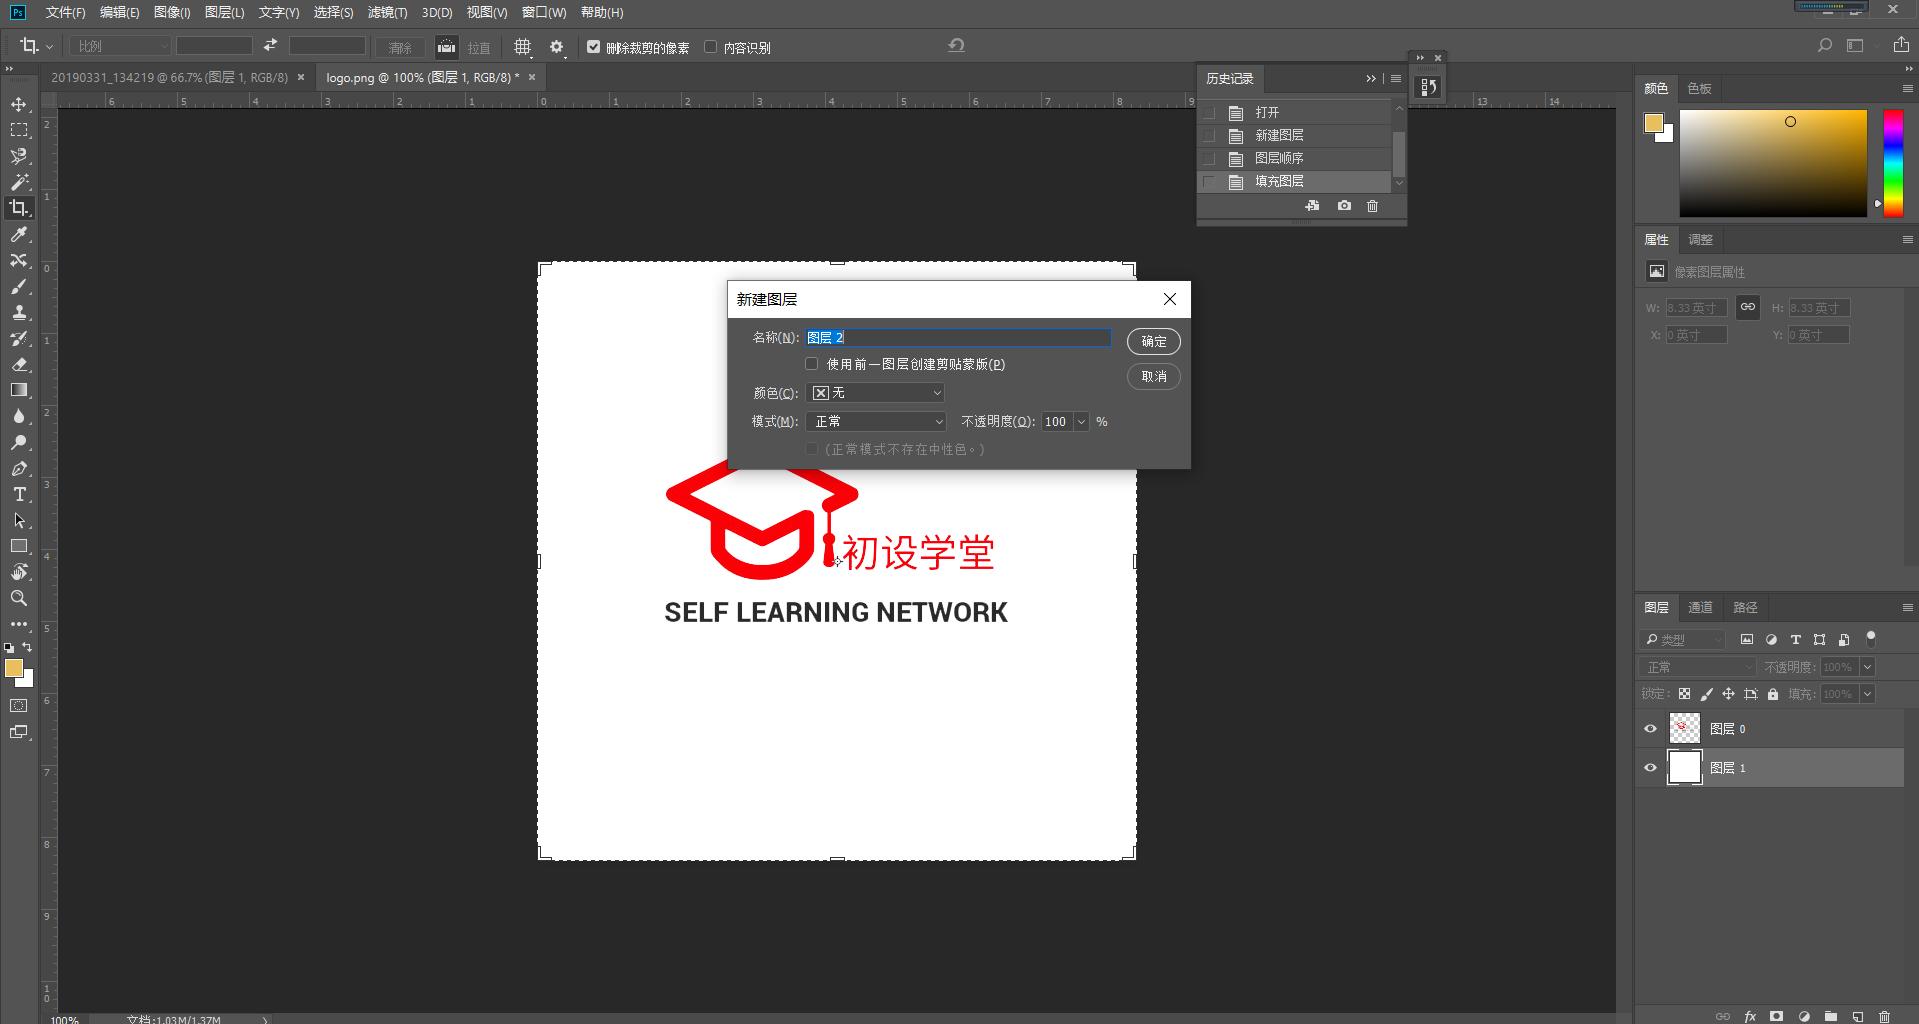Open the straighten tool in the crop options bar
The image size is (1919, 1024).
tap(477, 47)
